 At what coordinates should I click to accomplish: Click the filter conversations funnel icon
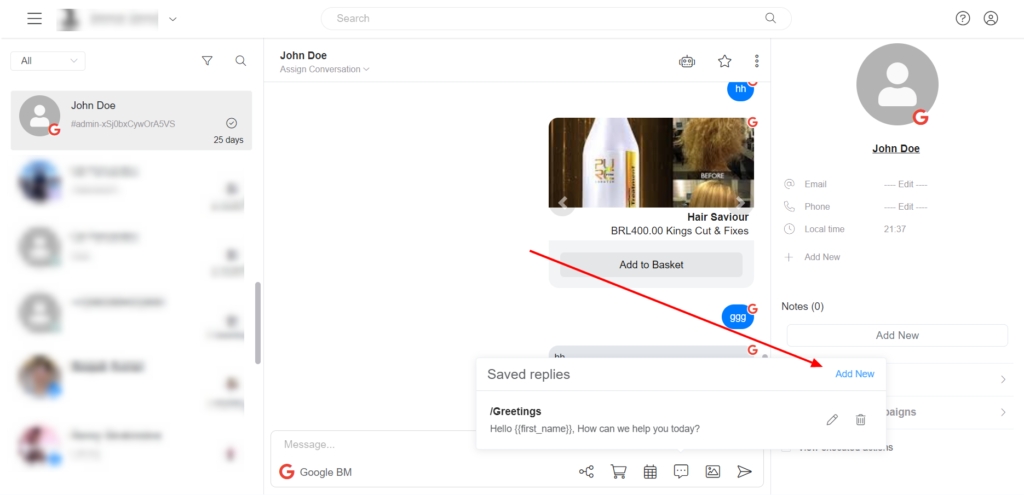207,61
